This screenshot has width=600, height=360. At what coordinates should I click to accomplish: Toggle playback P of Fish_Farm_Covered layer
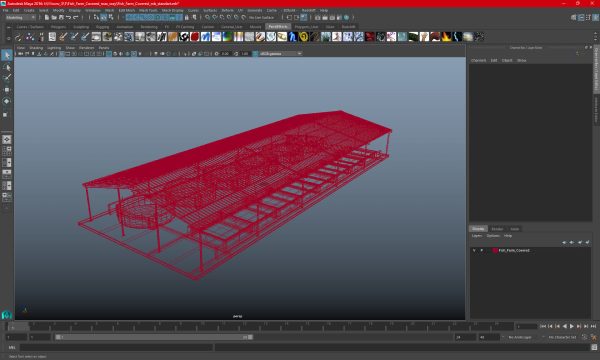tap(482, 251)
